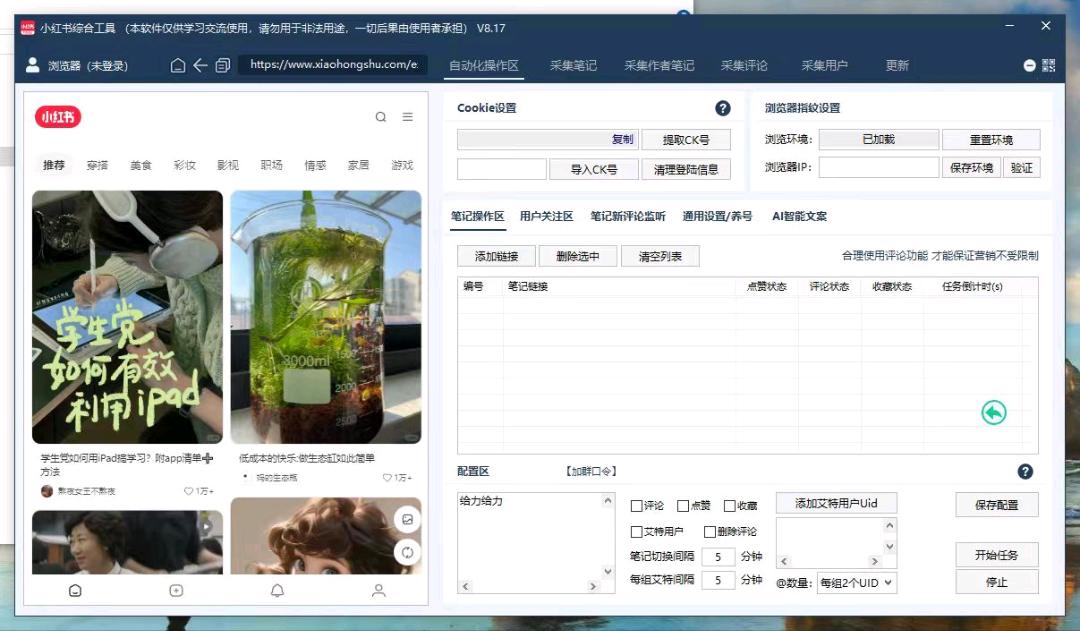Click the 删除选中 button
Viewport: 1080px width, 631px height.
(x=577, y=256)
